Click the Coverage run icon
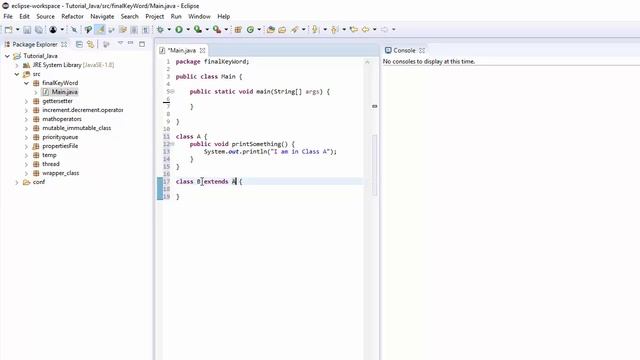This screenshot has height=360, width=640. coord(198,29)
